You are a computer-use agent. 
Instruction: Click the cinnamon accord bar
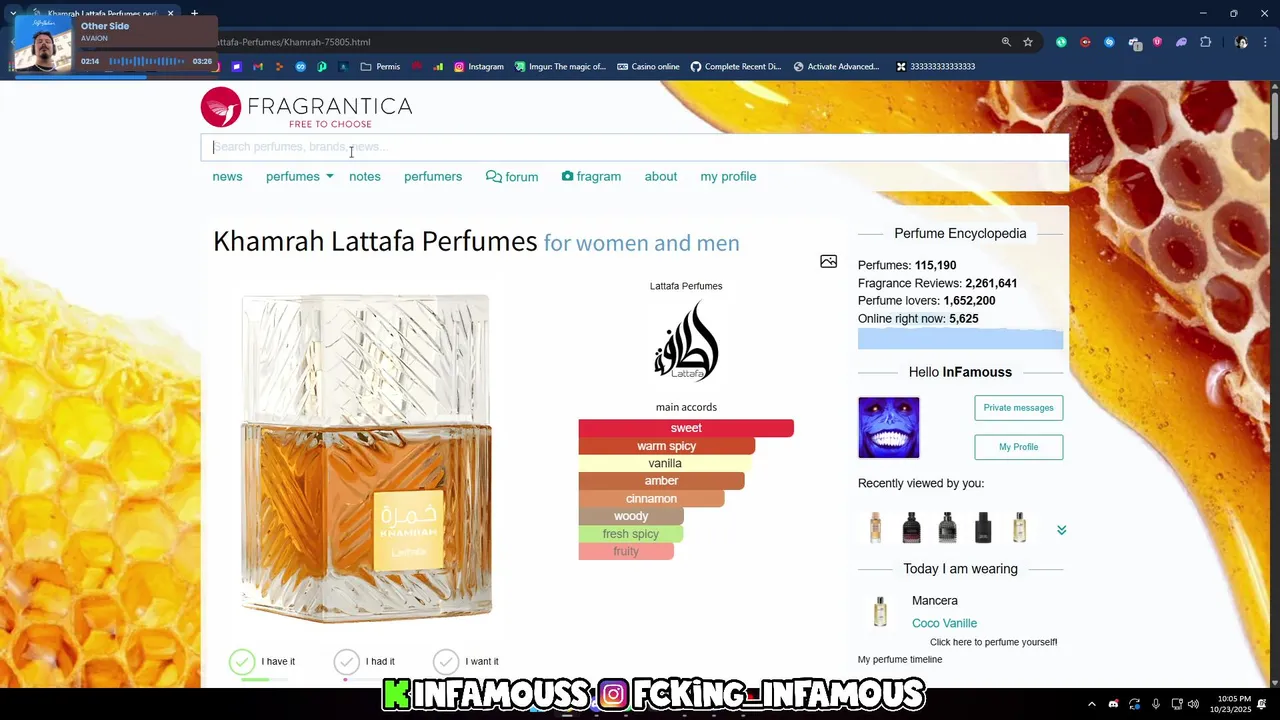tap(651, 499)
